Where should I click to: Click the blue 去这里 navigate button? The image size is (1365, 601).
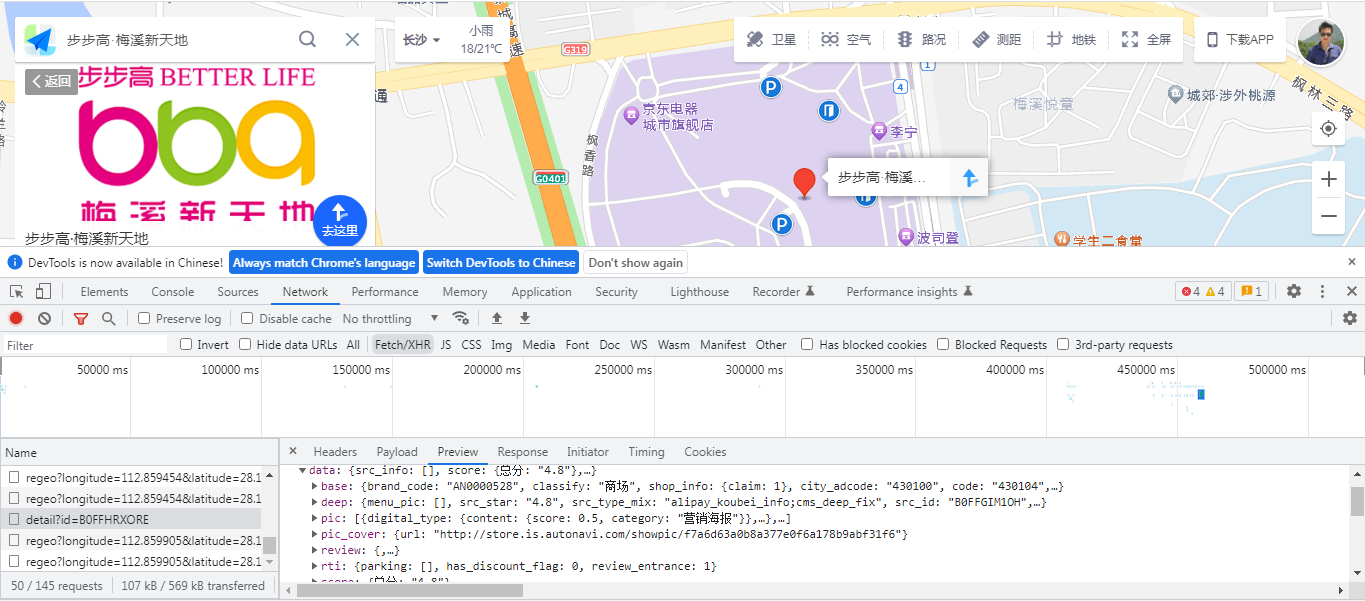[340, 221]
